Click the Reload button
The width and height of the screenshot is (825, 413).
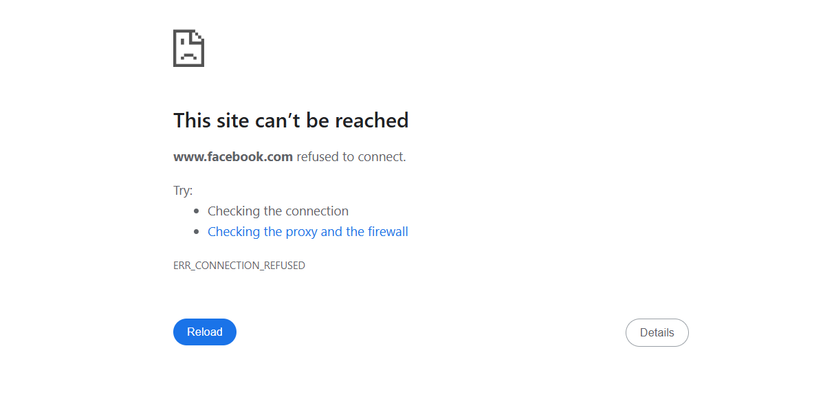point(204,332)
